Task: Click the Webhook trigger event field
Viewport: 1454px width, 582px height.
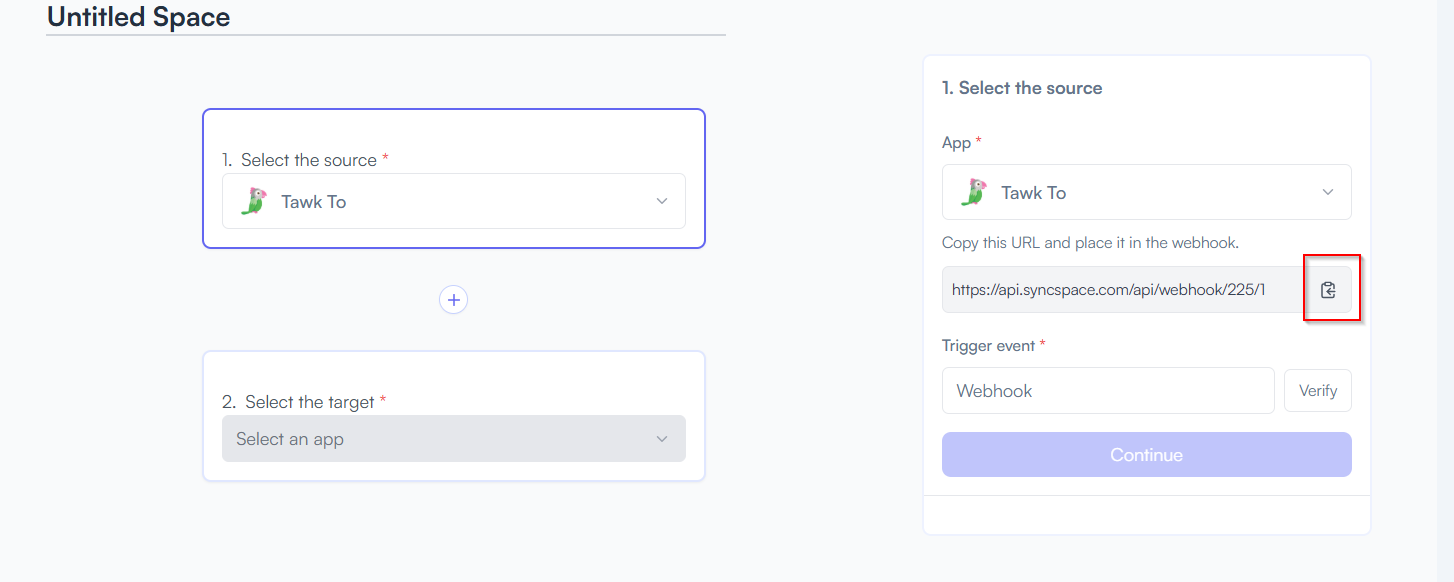Action: click(1108, 391)
